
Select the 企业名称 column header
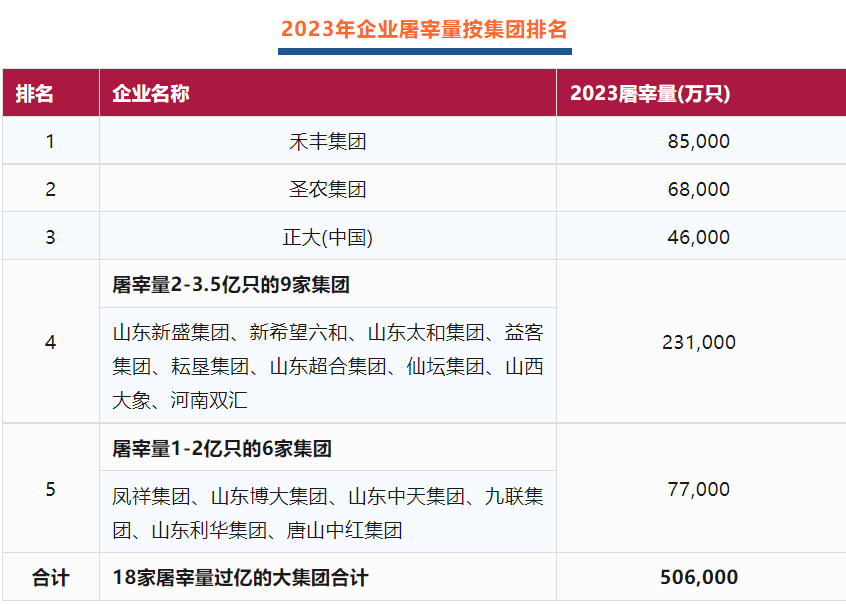coord(328,93)
